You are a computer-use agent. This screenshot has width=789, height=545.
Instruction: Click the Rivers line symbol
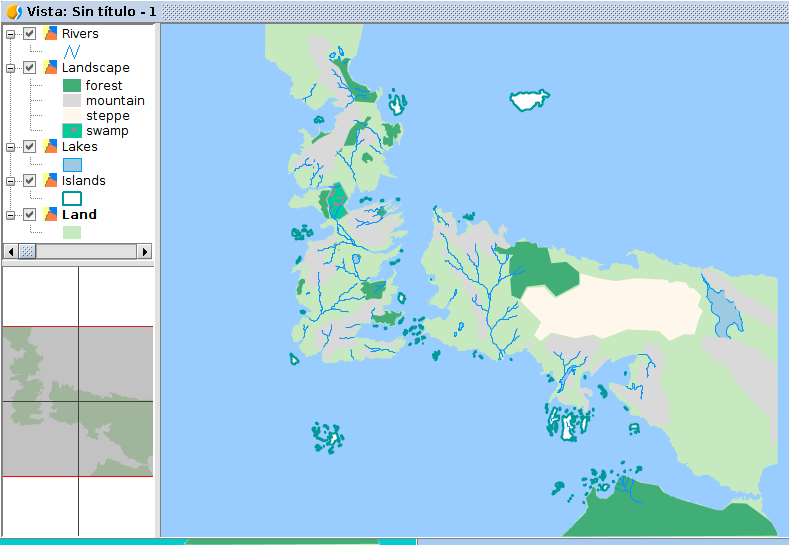click(x=72, y=51)
